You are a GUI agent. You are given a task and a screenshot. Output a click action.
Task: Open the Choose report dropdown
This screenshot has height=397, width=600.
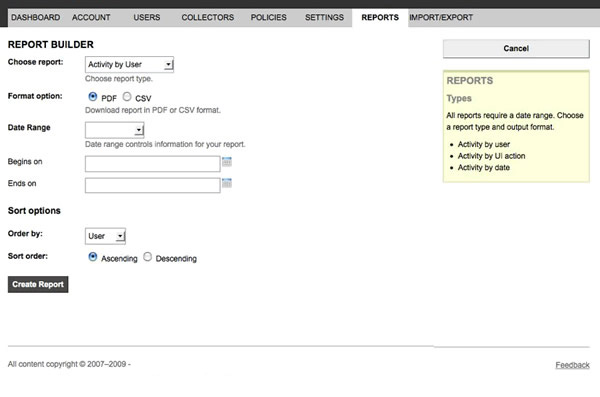coord(129,65)
